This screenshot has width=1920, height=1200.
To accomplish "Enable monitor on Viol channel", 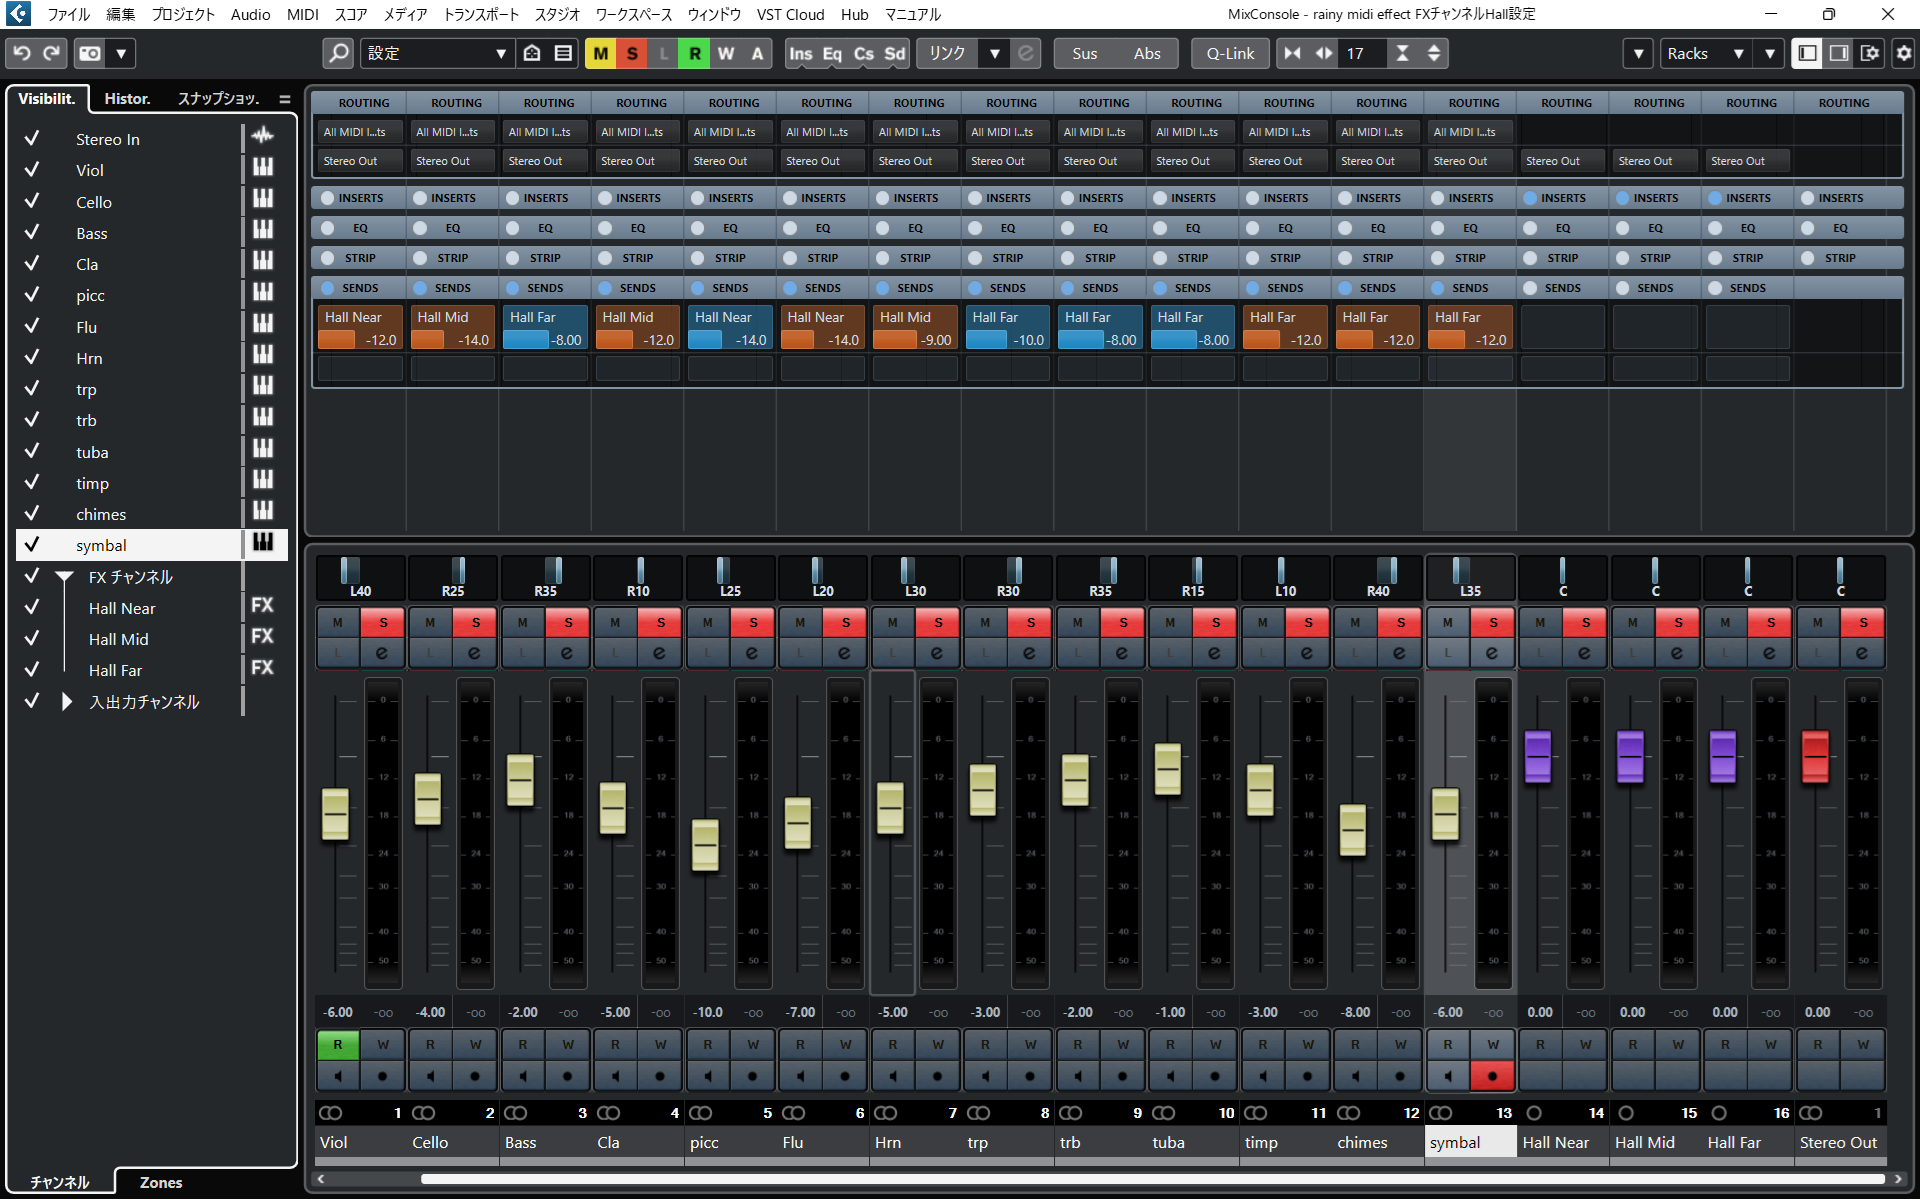I will point(338,1076).
